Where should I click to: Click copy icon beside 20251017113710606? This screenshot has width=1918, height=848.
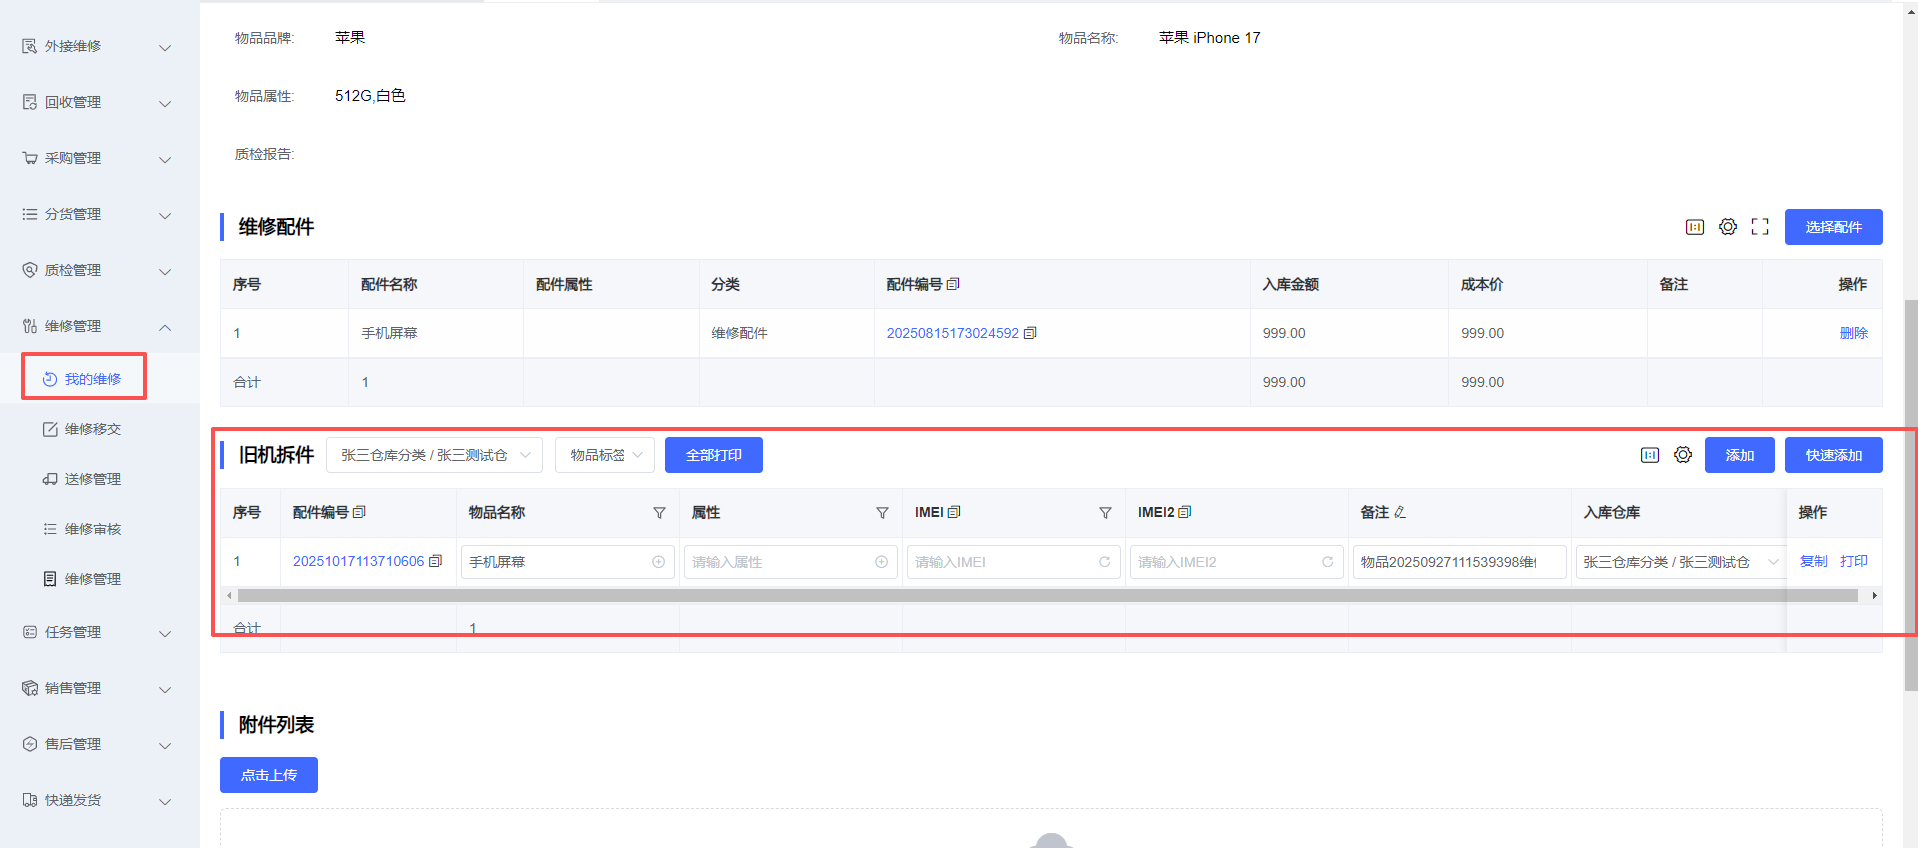(x=436, y=561)
